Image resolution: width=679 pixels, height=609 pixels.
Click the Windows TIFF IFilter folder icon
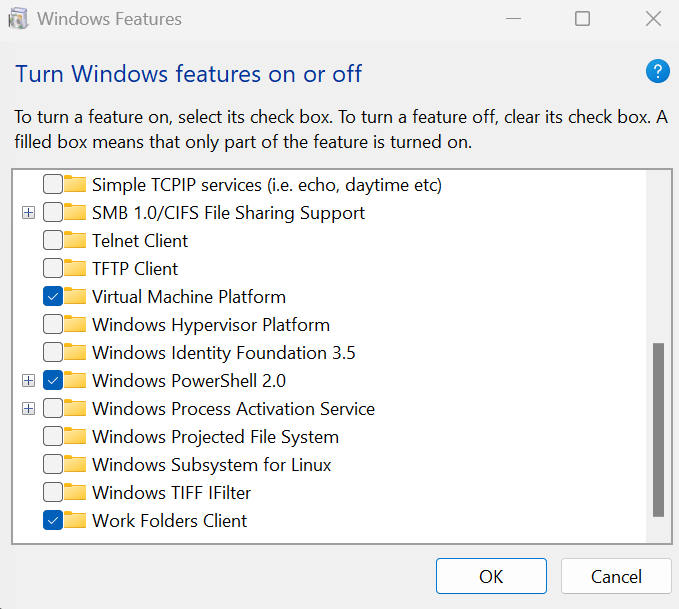click(x=75, y=493)
